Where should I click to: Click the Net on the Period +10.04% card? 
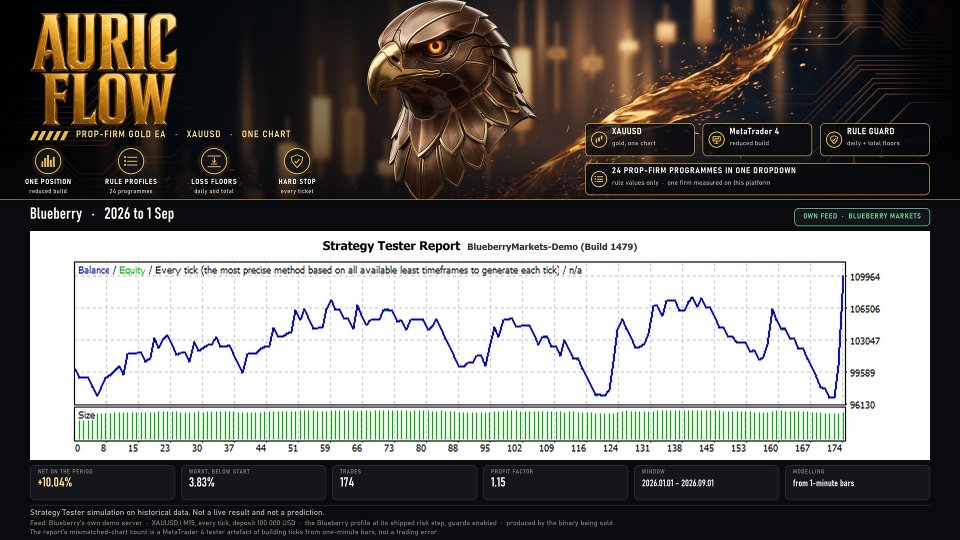102,482
